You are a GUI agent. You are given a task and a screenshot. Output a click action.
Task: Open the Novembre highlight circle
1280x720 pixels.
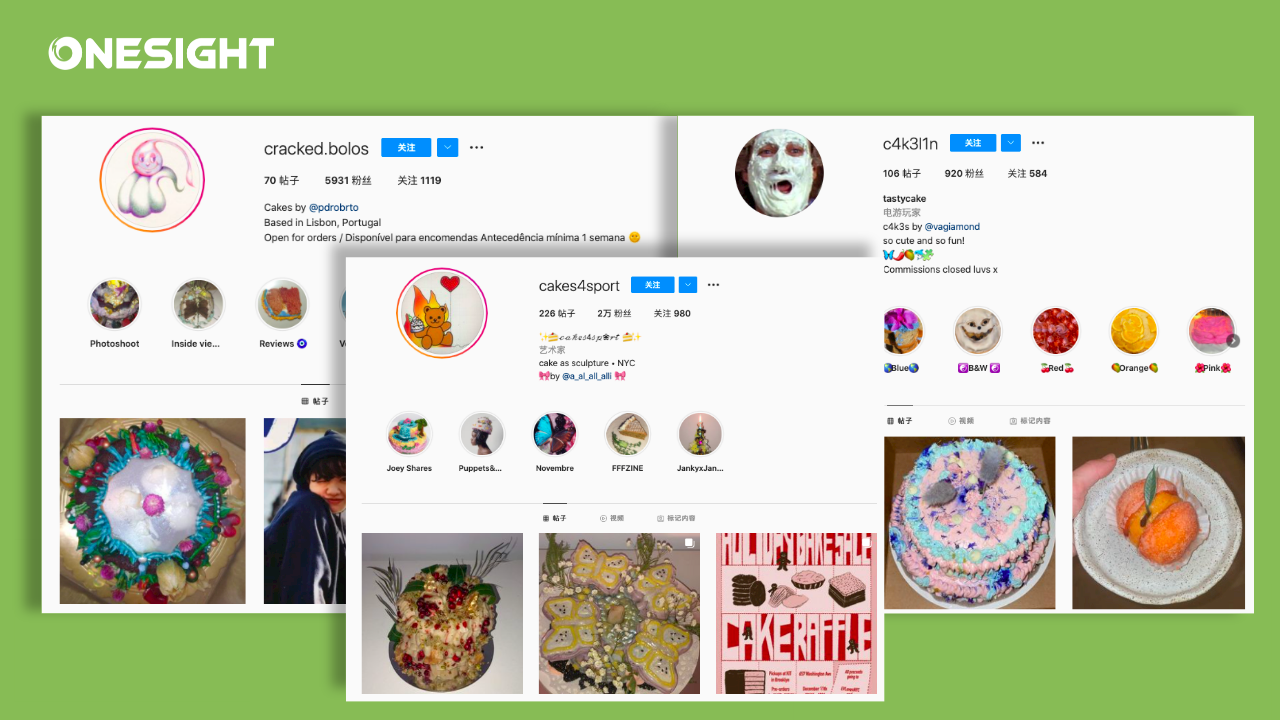tap(554, 434)
